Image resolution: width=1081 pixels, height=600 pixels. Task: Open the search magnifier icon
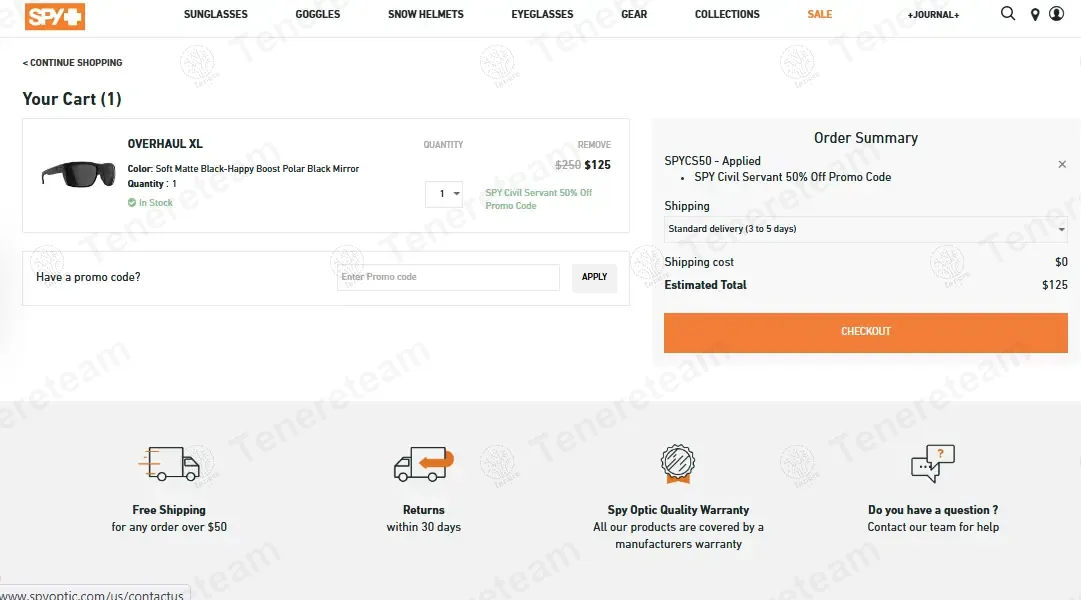[1007, 14]
